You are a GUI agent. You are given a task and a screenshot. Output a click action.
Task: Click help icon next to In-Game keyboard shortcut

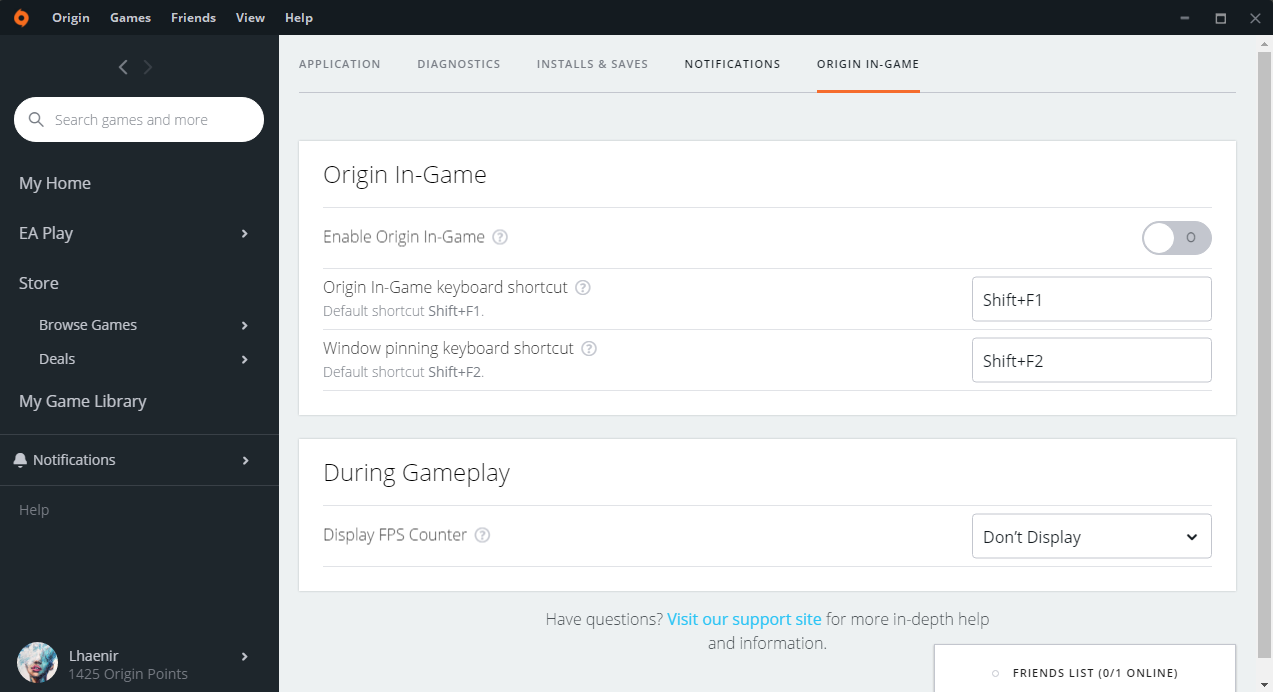click(x=583, y=288)
